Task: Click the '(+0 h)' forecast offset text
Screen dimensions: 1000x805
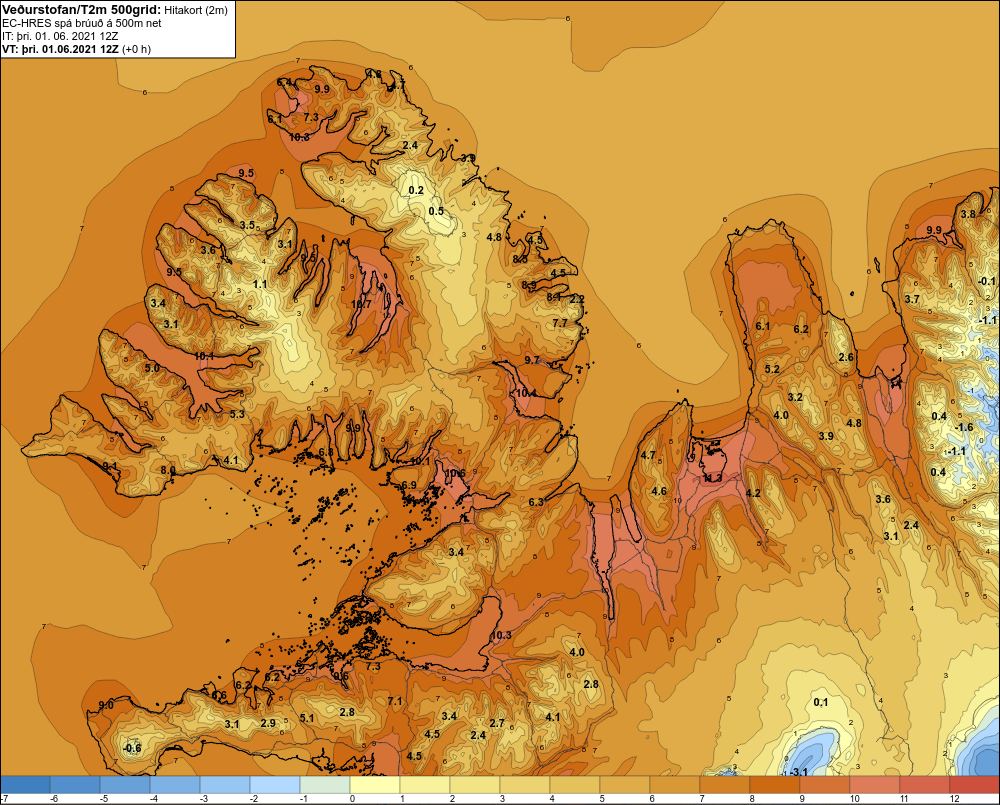Action: 136,49
